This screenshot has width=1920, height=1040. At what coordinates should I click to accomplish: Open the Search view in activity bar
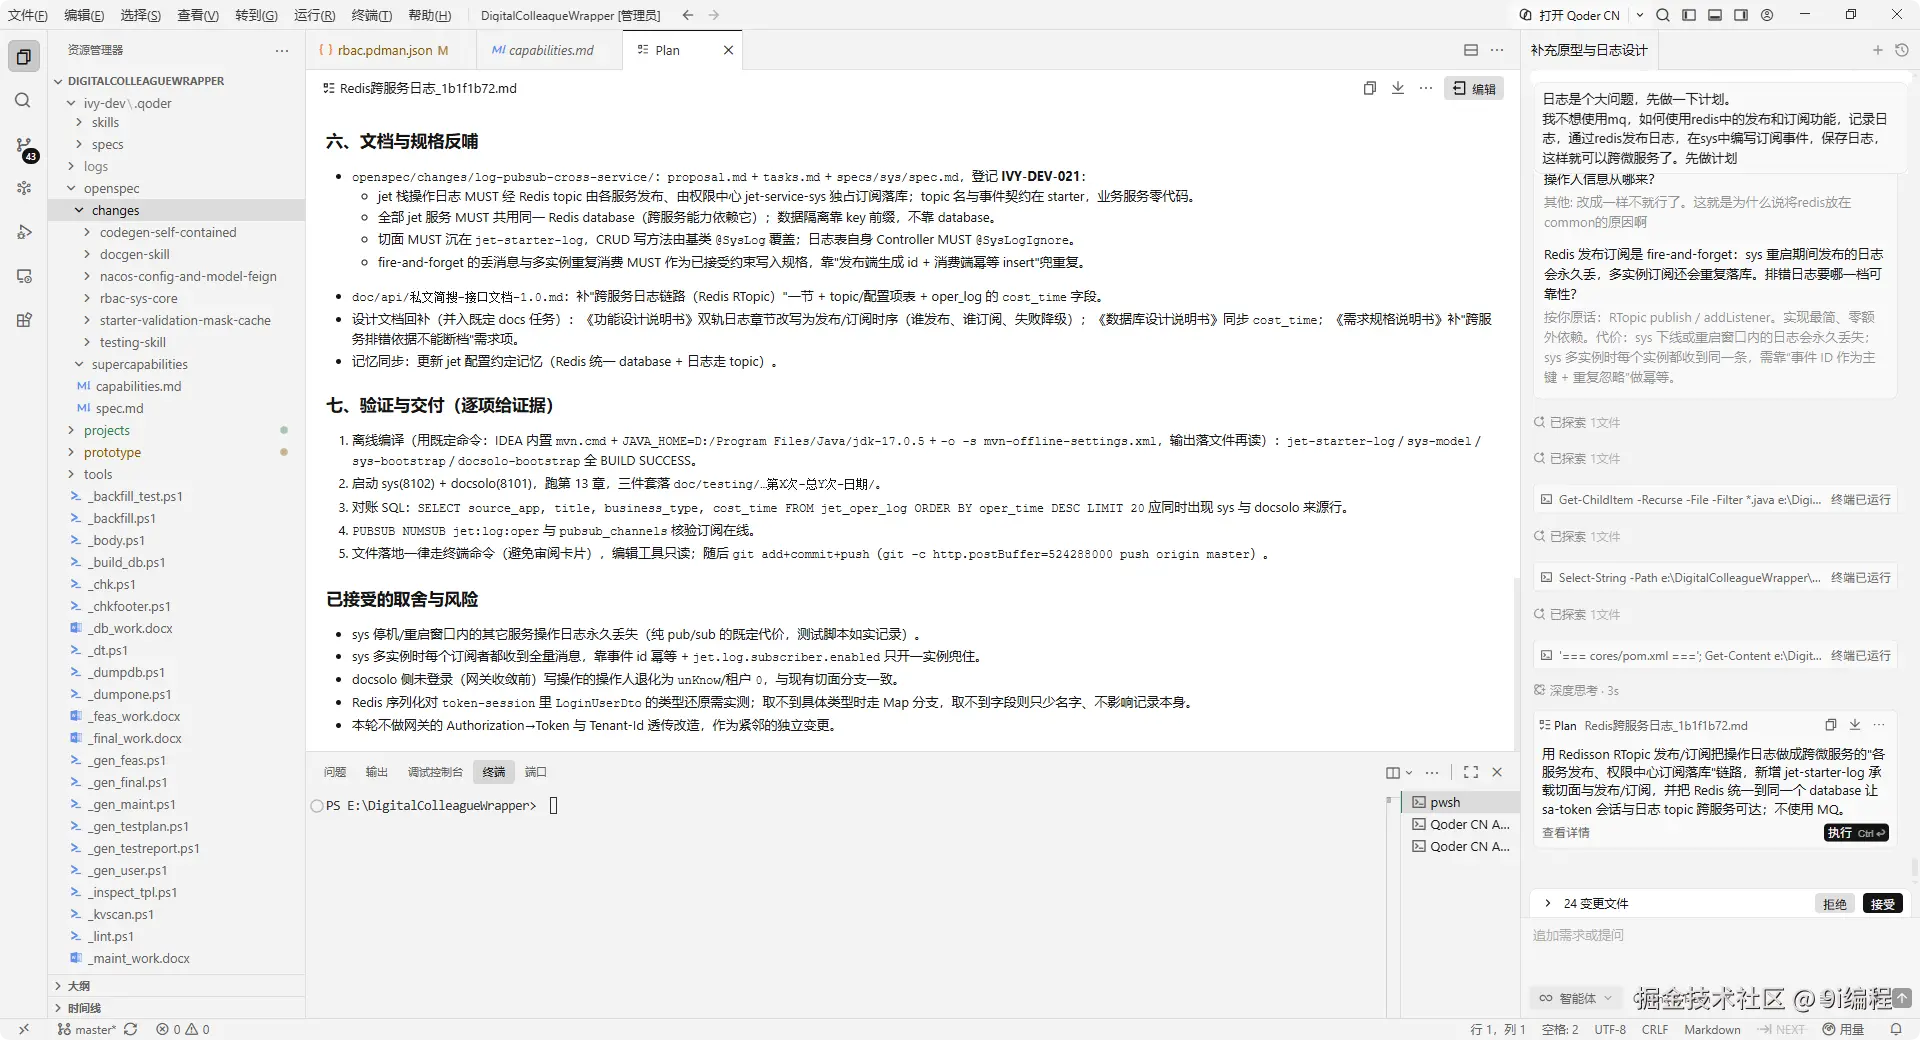click(x=24, y=101)
